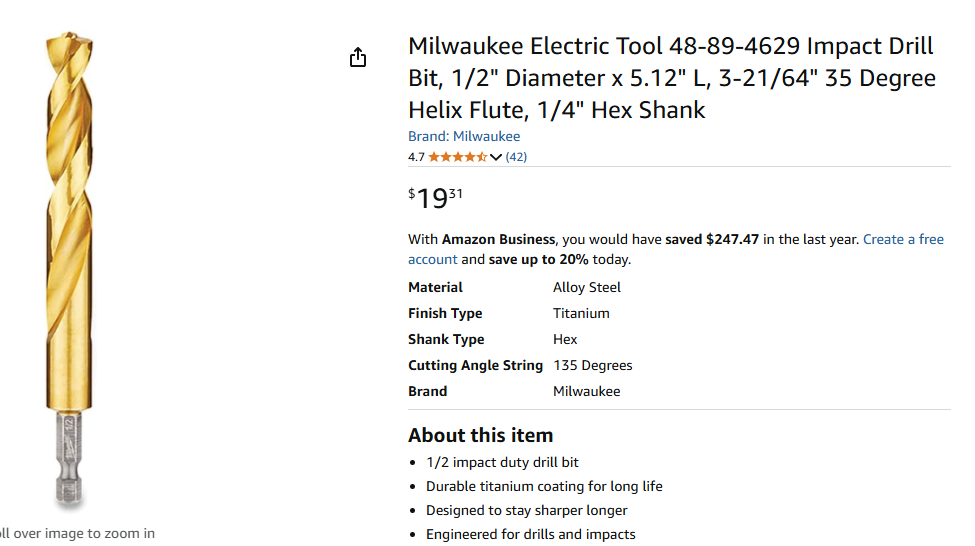Click the "Create a free account" link
The image size is (975, 546).
coord(903,239)
